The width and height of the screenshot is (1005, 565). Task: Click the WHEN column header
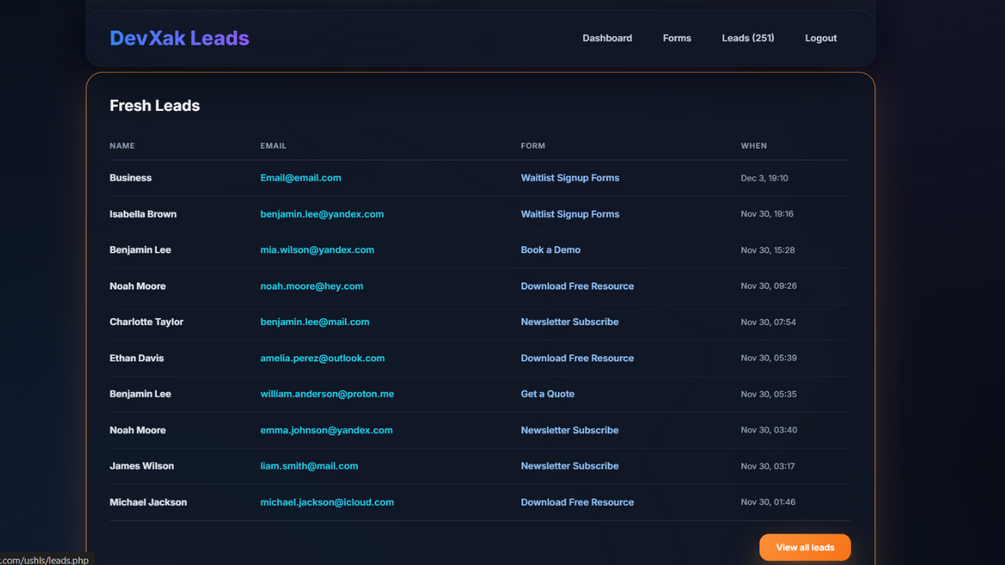point(754,146)
